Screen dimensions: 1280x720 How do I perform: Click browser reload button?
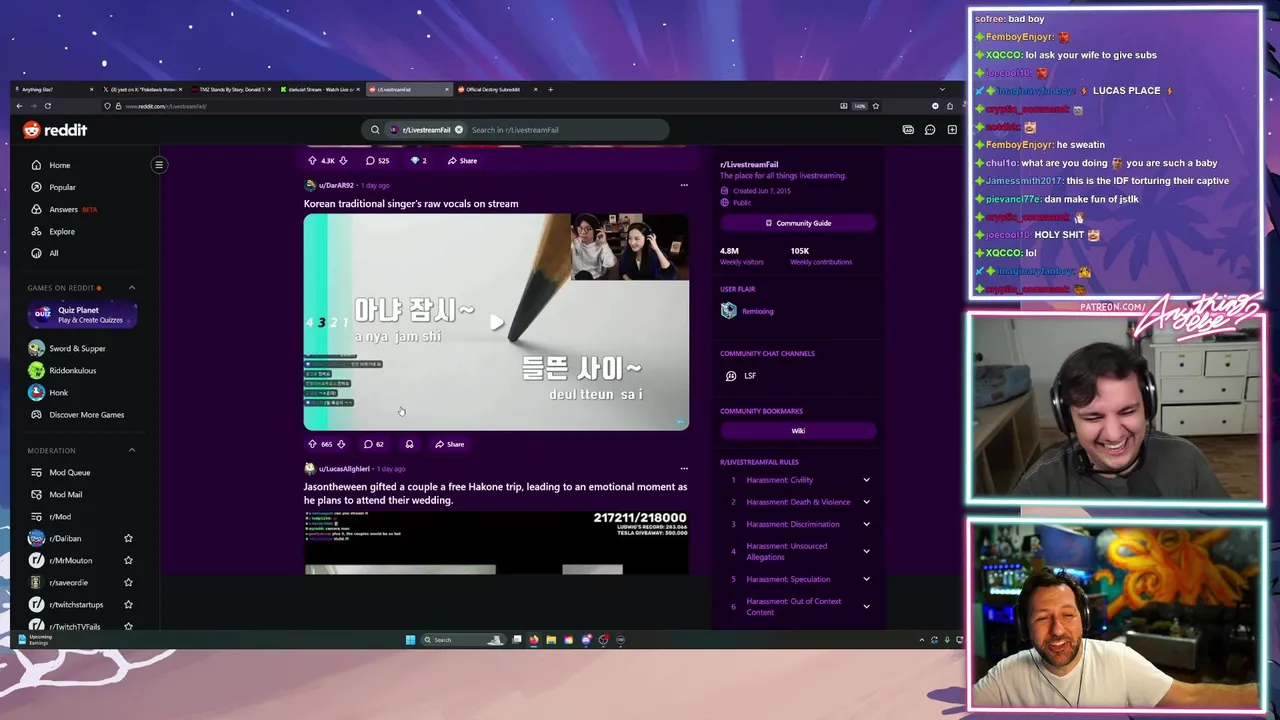[47, 106]
